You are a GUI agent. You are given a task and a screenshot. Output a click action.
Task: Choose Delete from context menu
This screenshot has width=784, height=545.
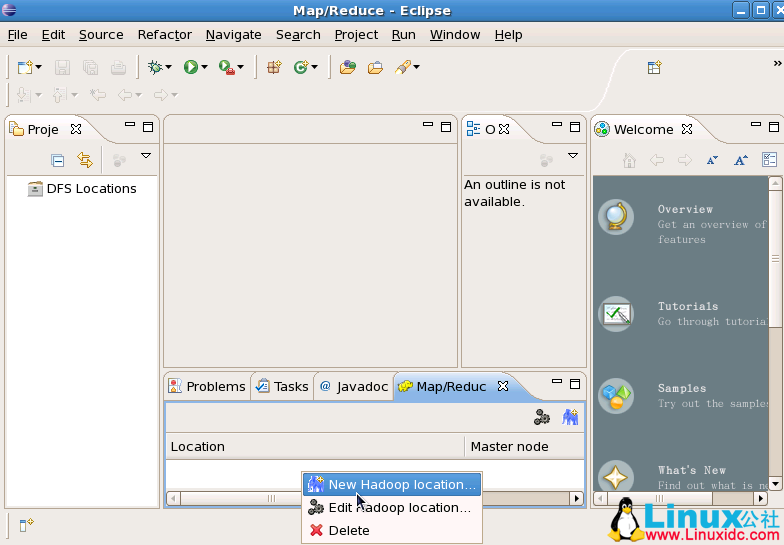pyautogui.click(x=392, y=530)
